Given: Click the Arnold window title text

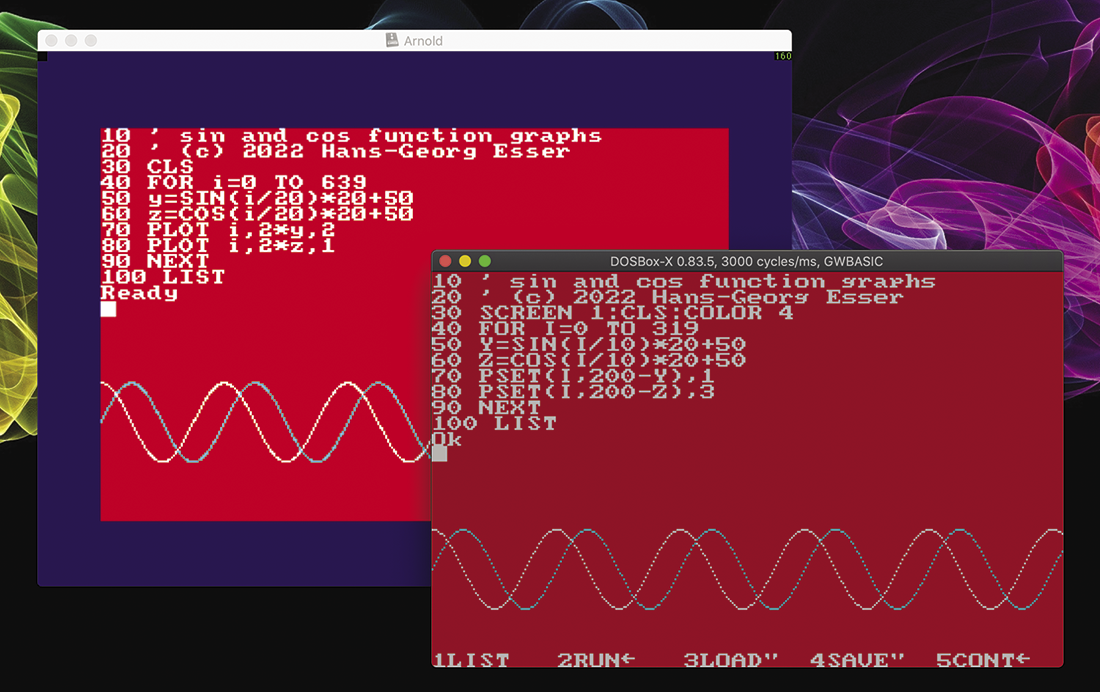Looking at the screenshot, I should pos(422,41).
